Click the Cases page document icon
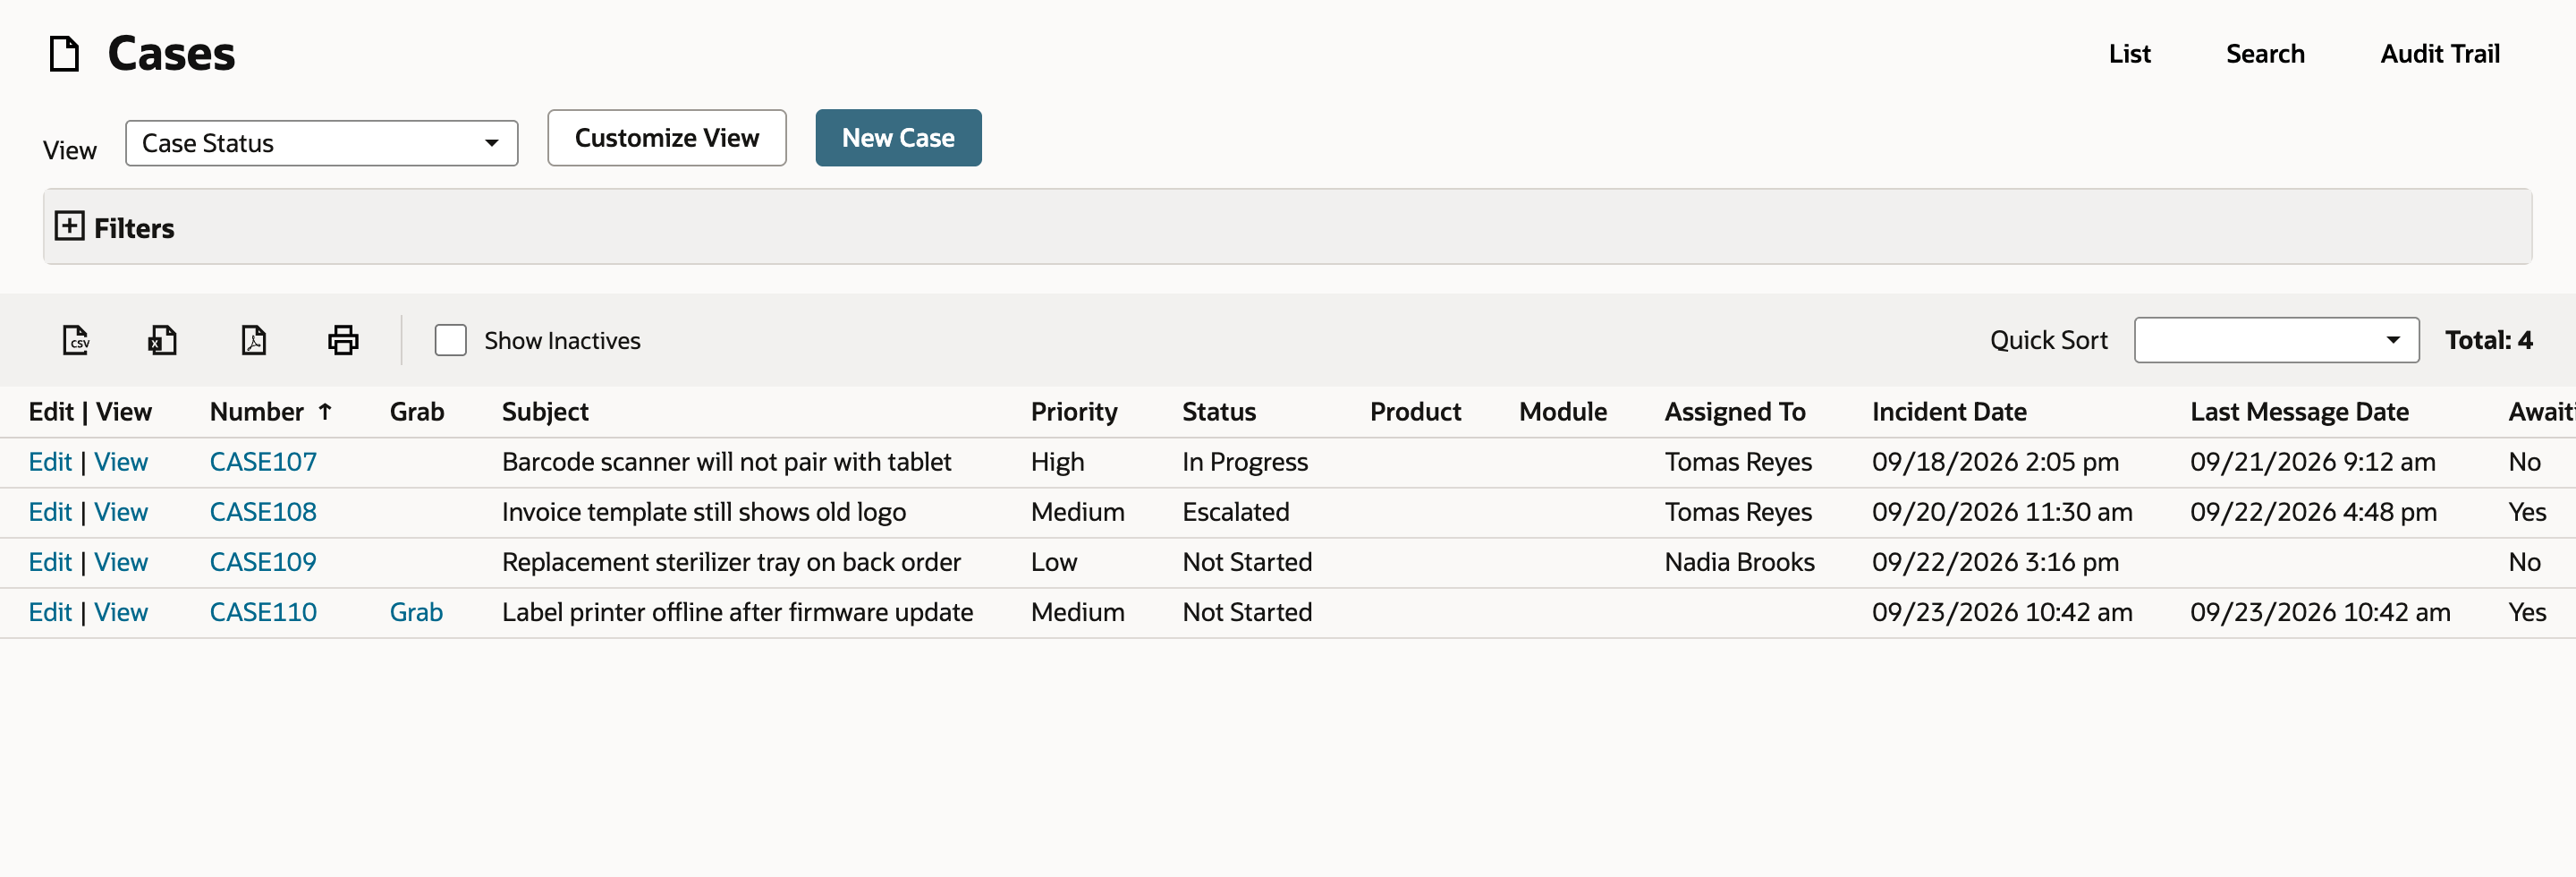 click(65, 54)
